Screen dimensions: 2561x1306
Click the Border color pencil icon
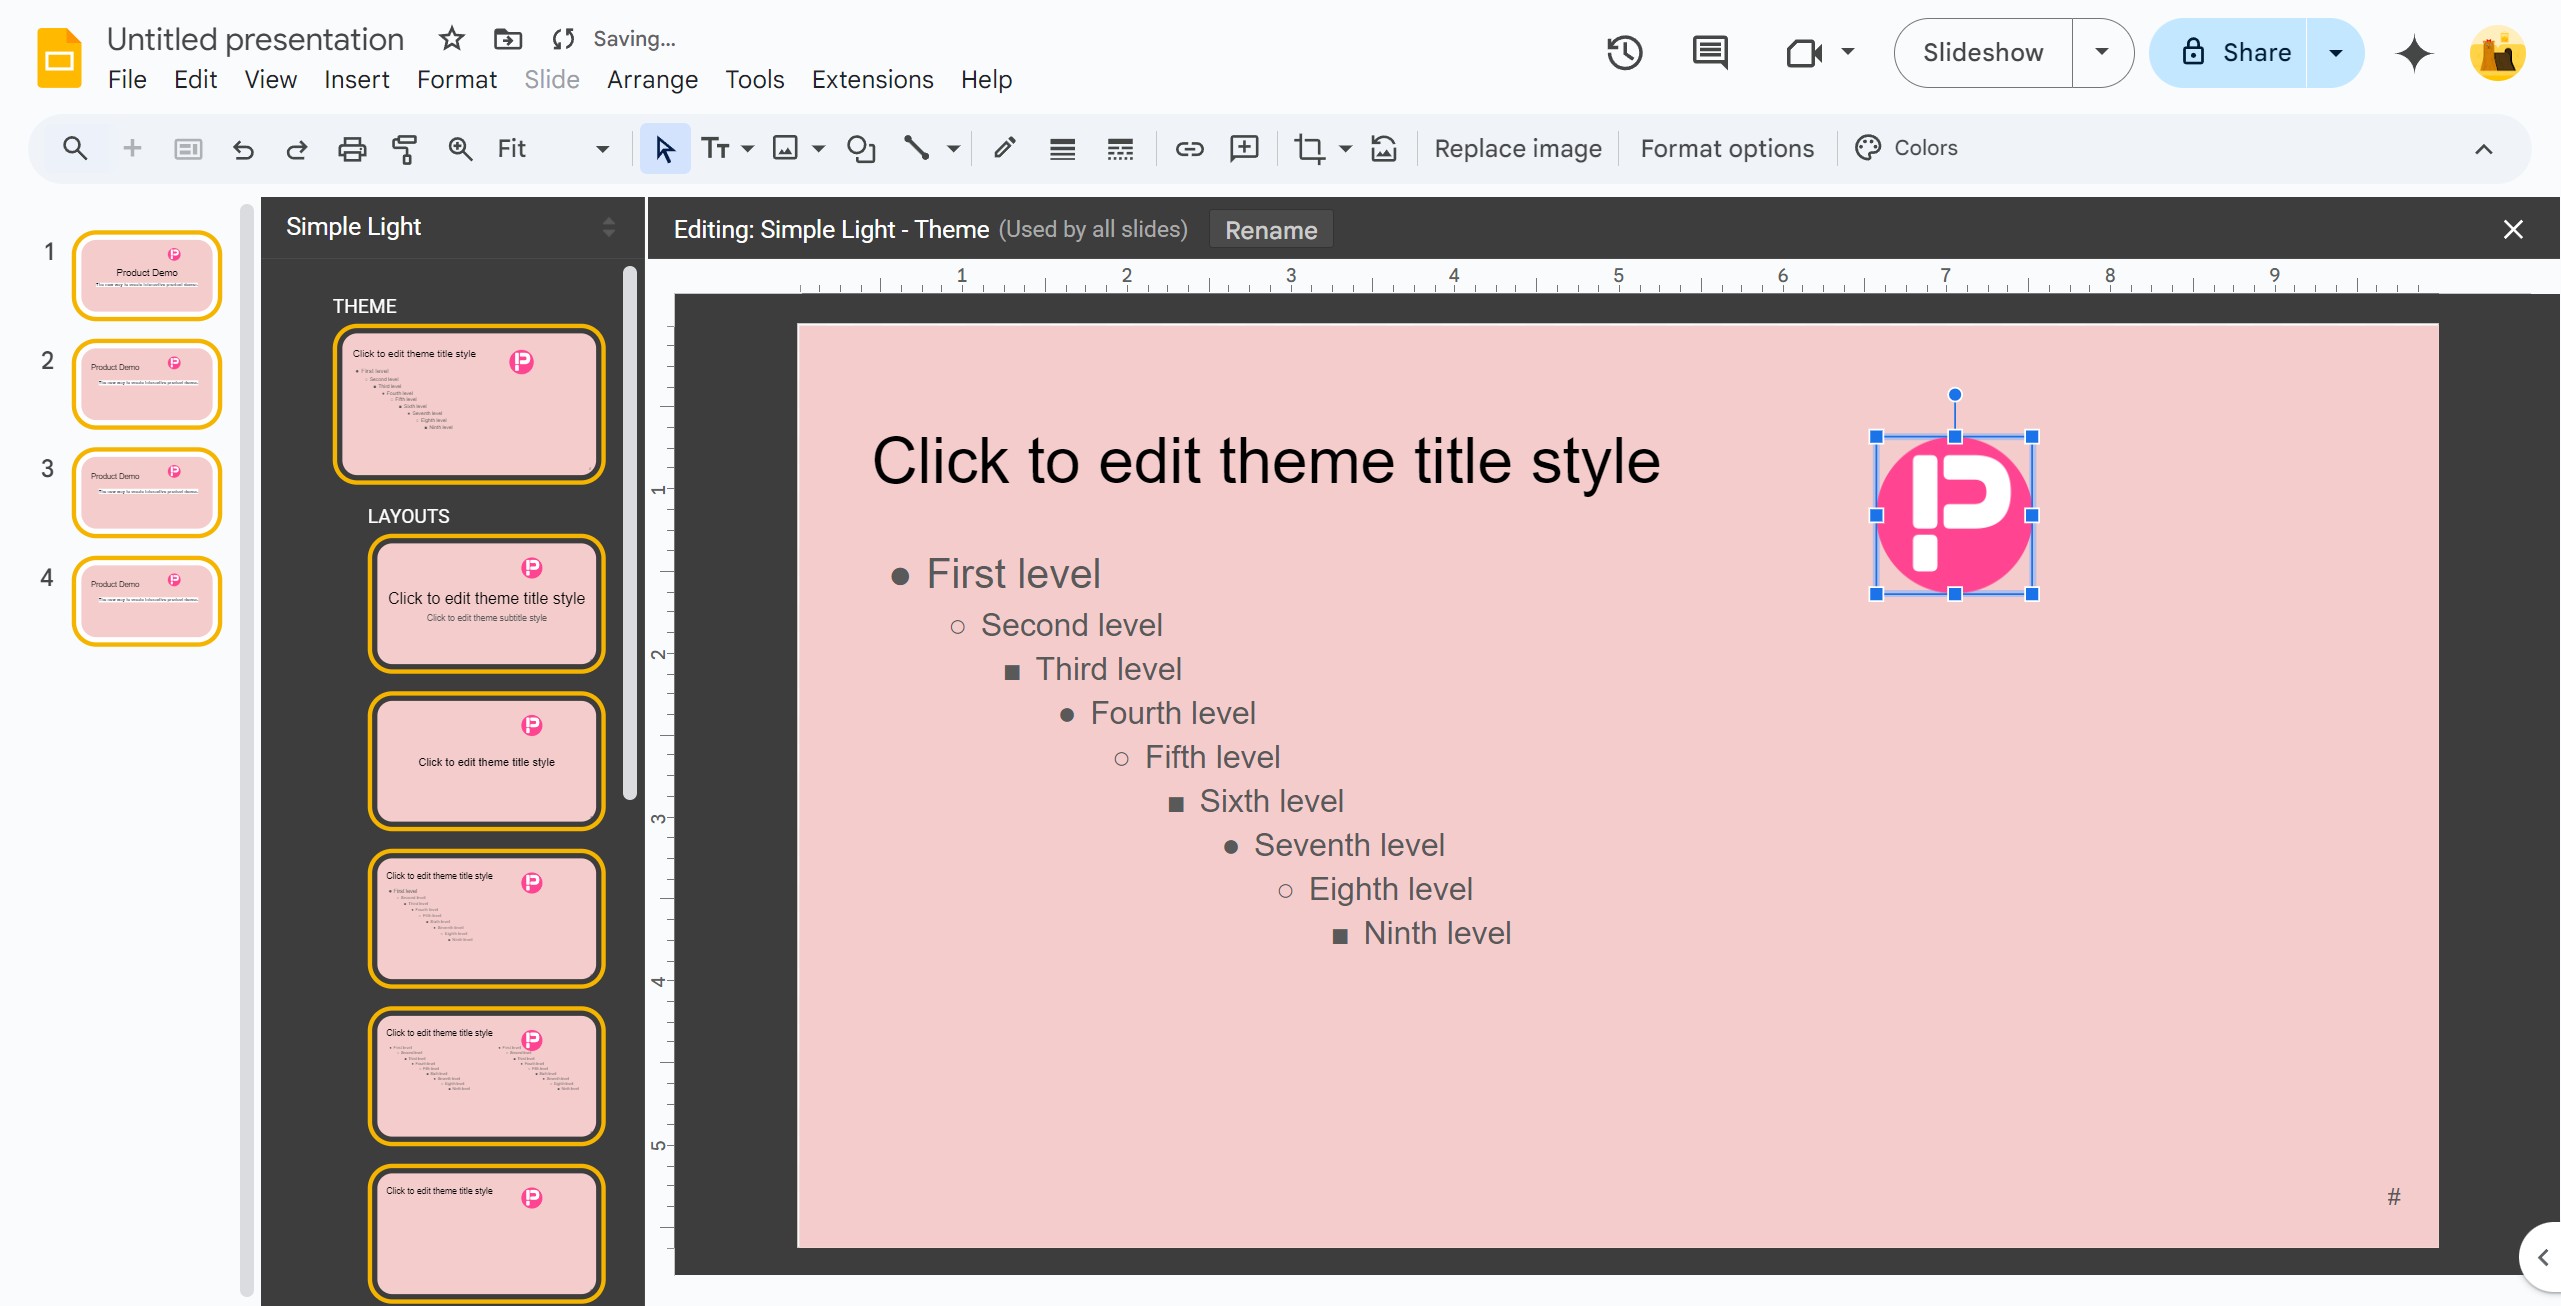pos(1005,149)
